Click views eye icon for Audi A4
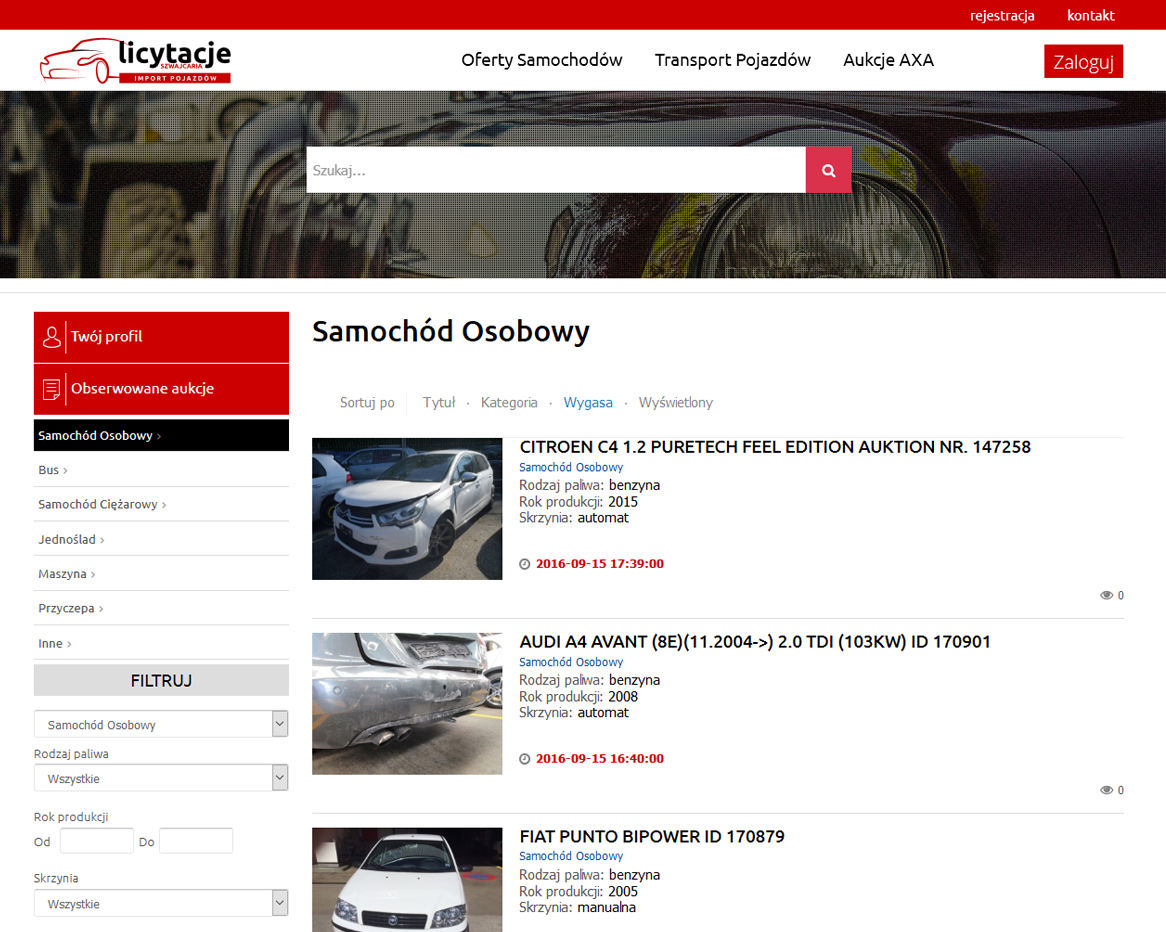Viewport: 1166px width, 932px height. [1107, 790]
